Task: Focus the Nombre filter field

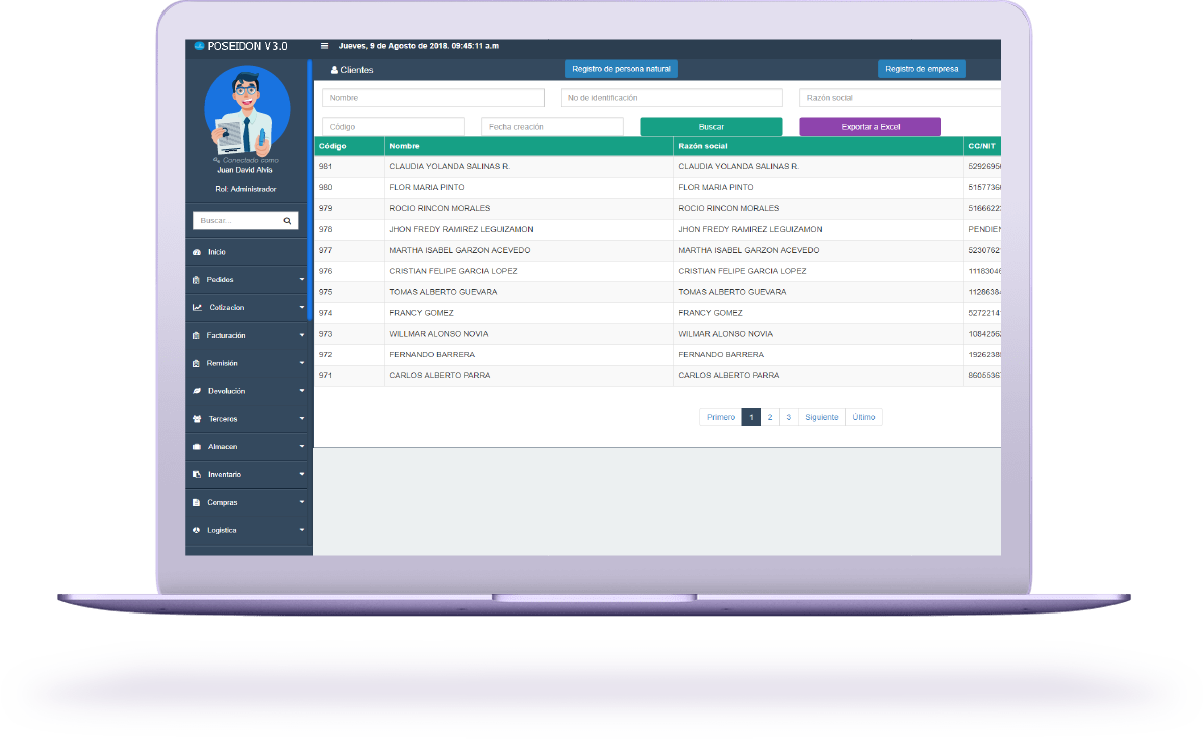Action: pos(433,98)
